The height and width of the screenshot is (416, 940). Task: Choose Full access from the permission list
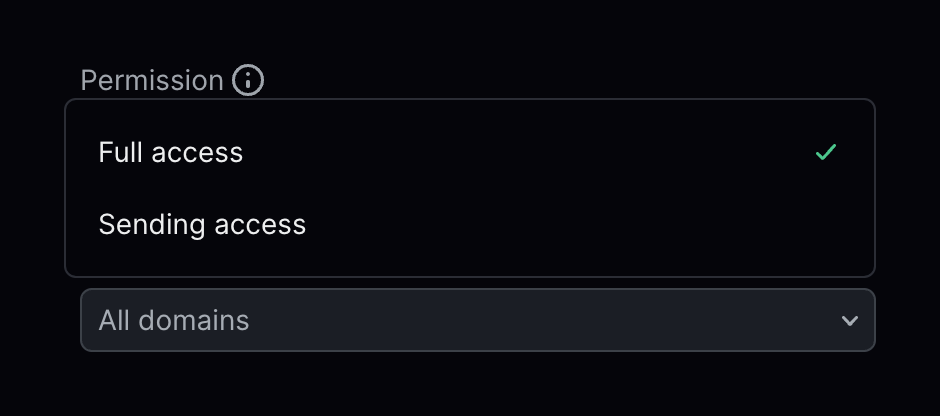[x=171, y=153]
